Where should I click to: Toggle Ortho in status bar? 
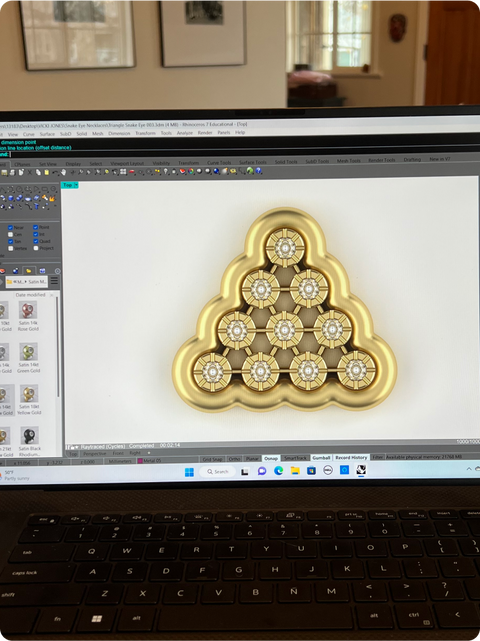234,459
